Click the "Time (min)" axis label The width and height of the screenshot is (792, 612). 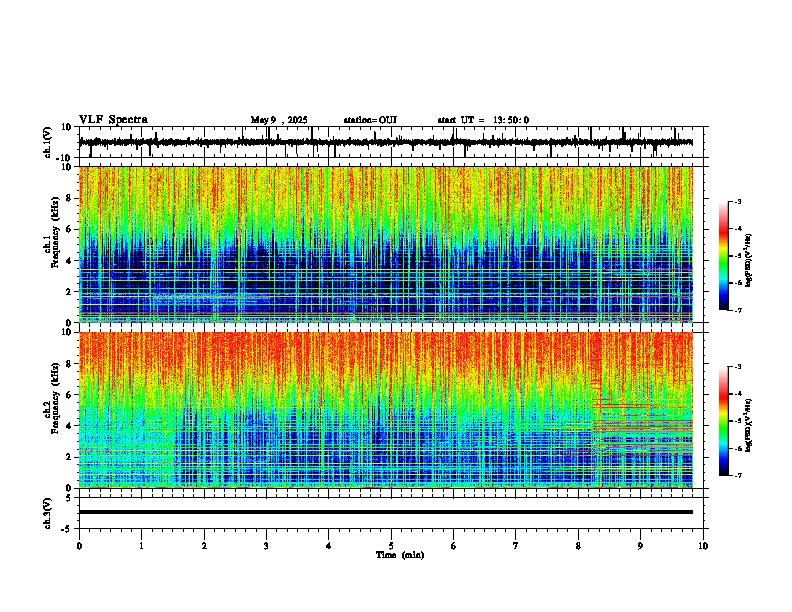[x=400, y=555]
